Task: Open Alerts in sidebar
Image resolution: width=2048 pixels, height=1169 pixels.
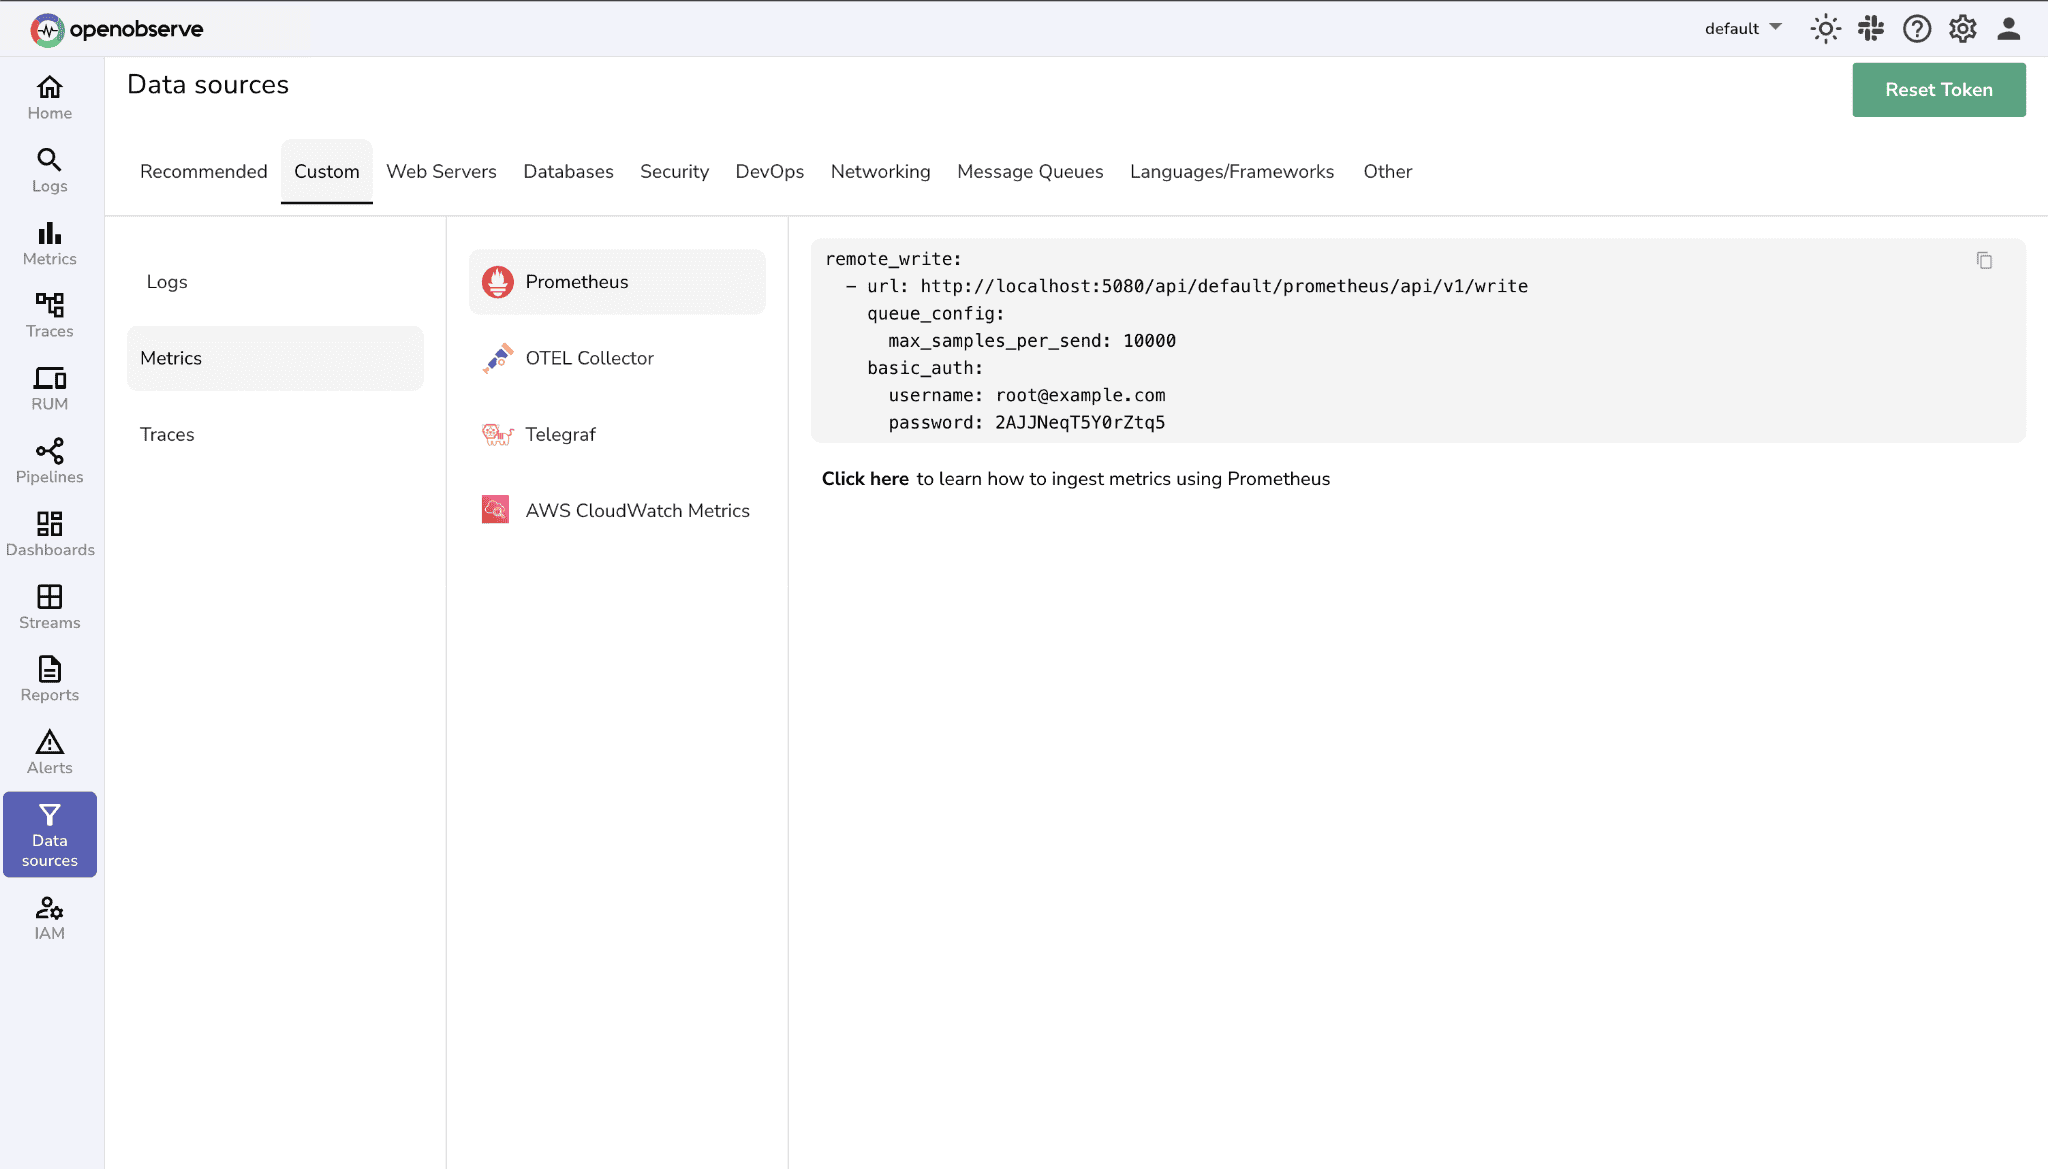Action: point(50,753)
